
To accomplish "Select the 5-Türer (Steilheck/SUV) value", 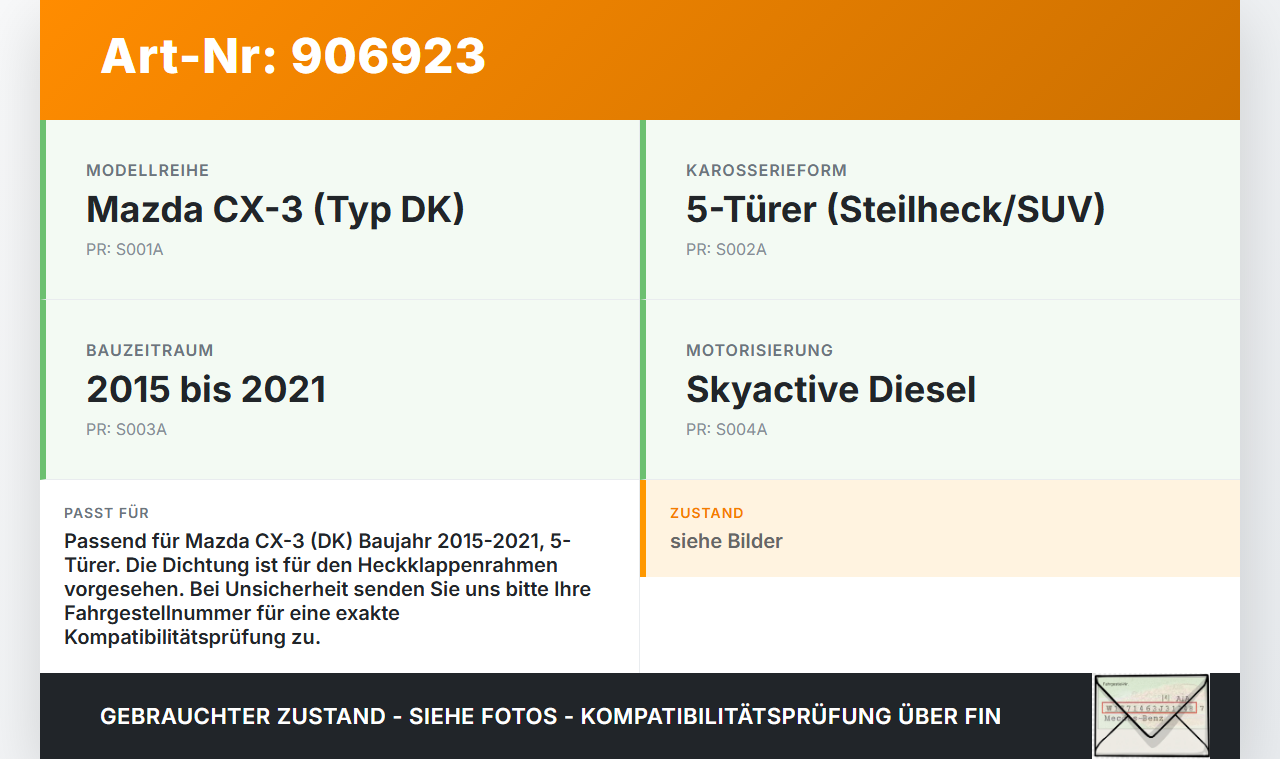I will 896,209.
